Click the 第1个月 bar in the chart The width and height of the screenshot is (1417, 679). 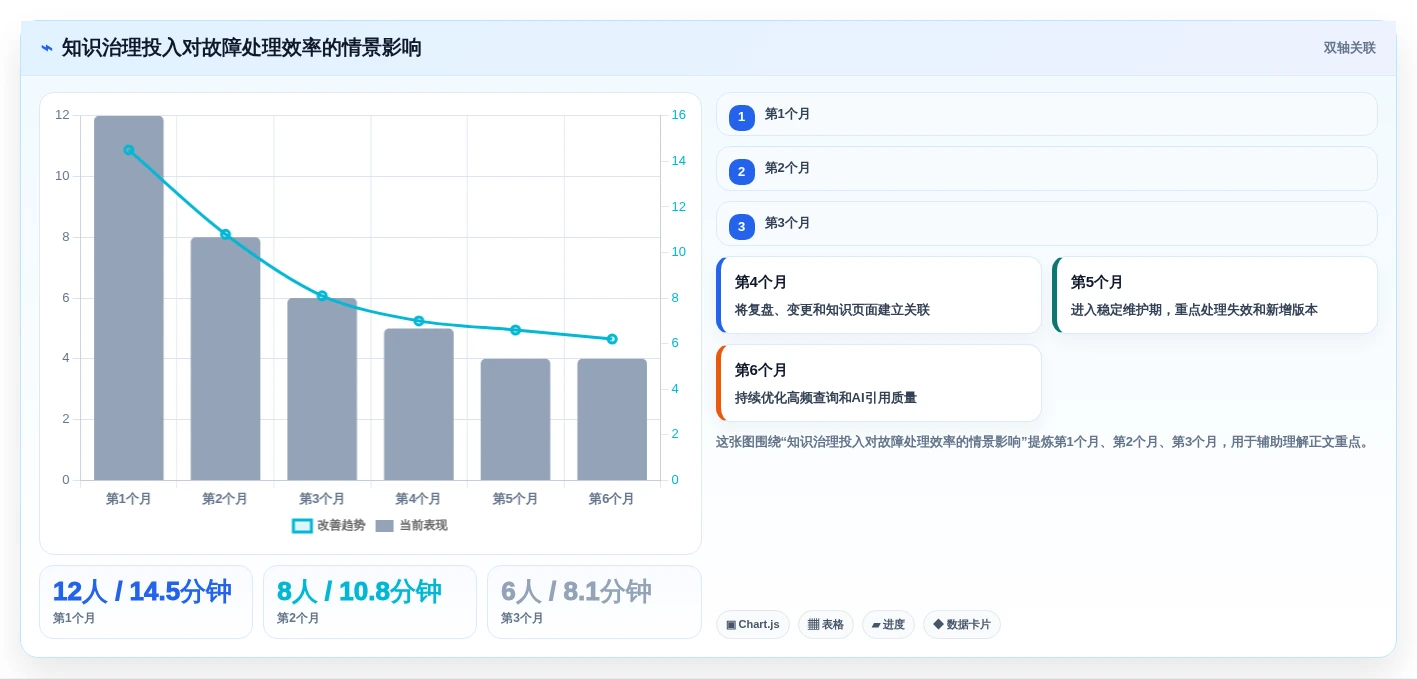tap(129, 298)
